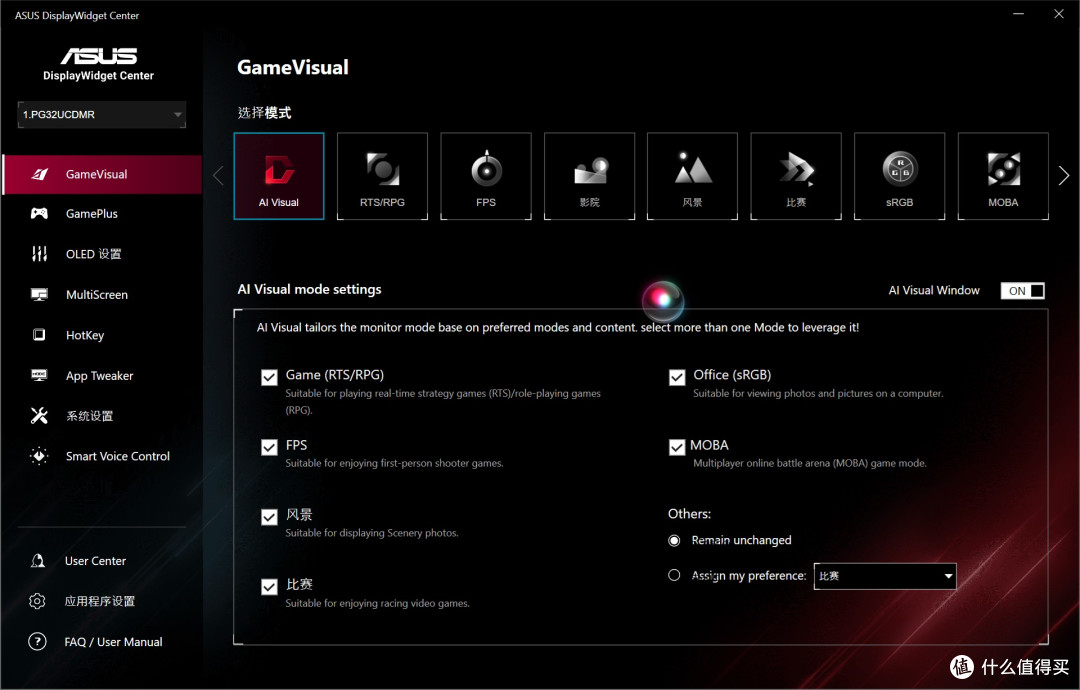Open the 1.PG32UCDMR monitor dropdown
1080x690 pixels.
[x=101, y=114]
